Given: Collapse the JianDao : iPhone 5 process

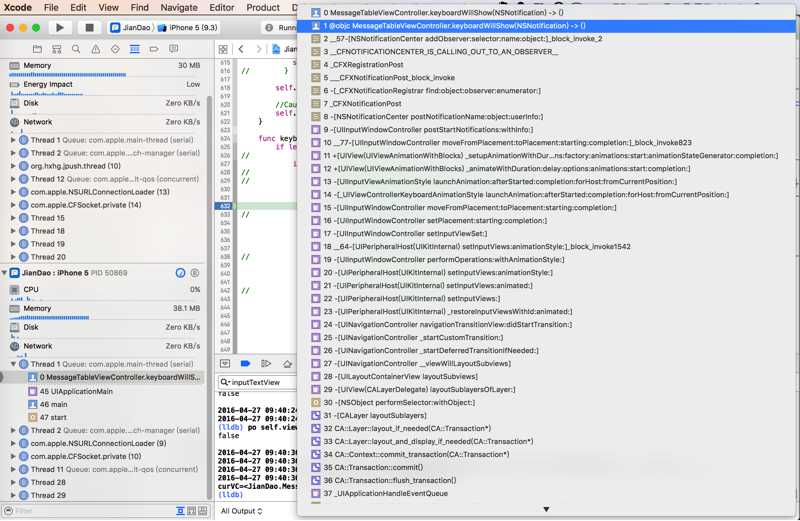Looking at the screenshot, I should point(4,273).
